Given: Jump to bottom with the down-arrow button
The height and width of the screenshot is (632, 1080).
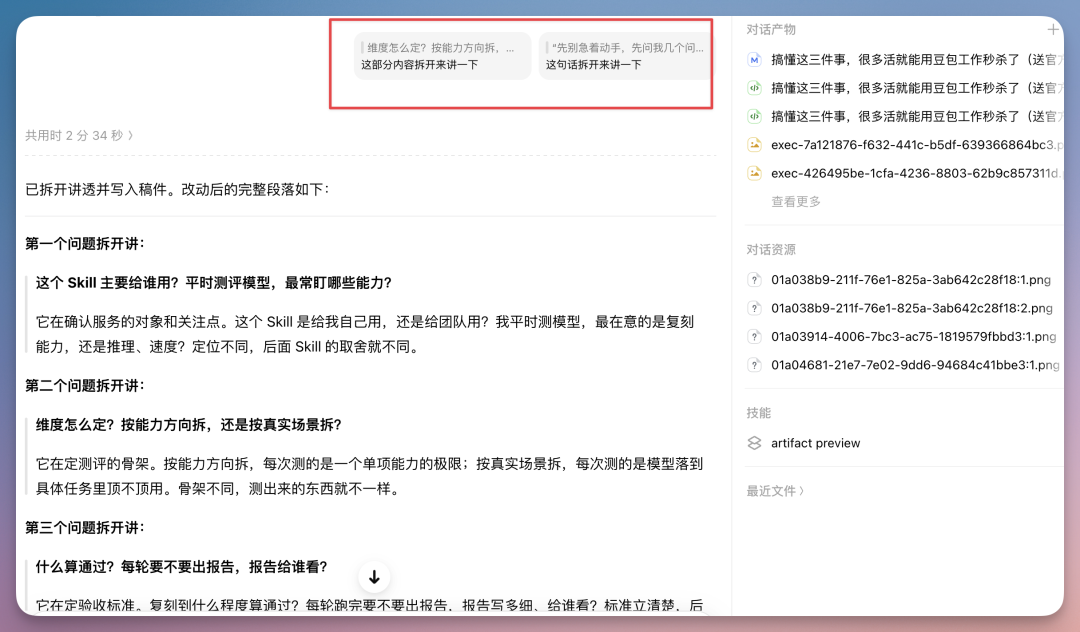Looking at the screenshot, I should pyautogui.click(x=374, y=577).
